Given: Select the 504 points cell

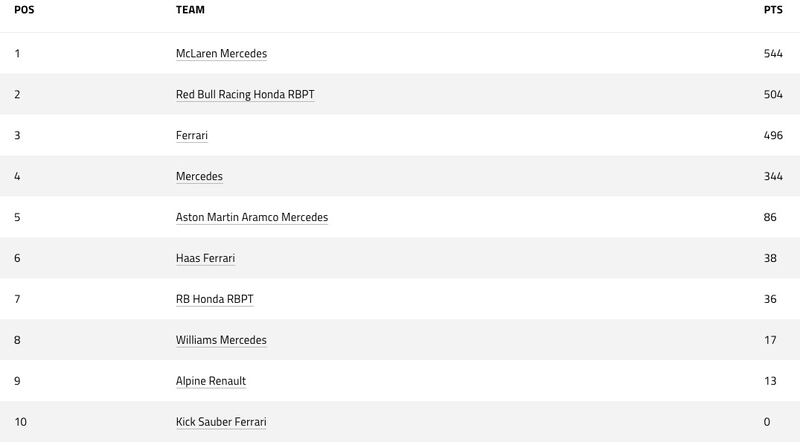Looking at the screenshot, I should point(772,95).
